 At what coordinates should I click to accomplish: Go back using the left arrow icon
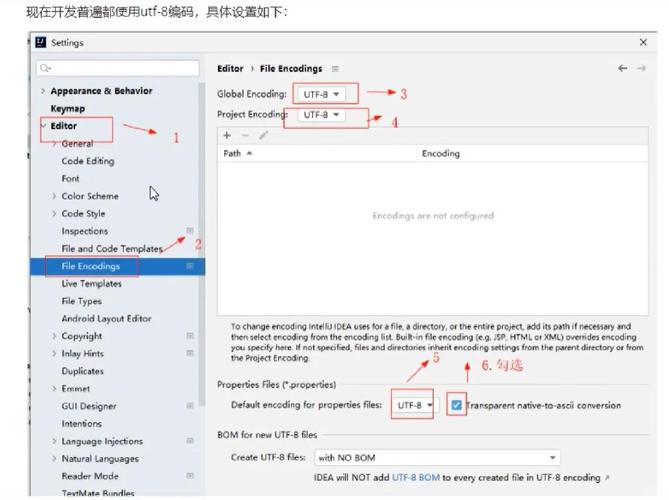click(x=622, y=68)
